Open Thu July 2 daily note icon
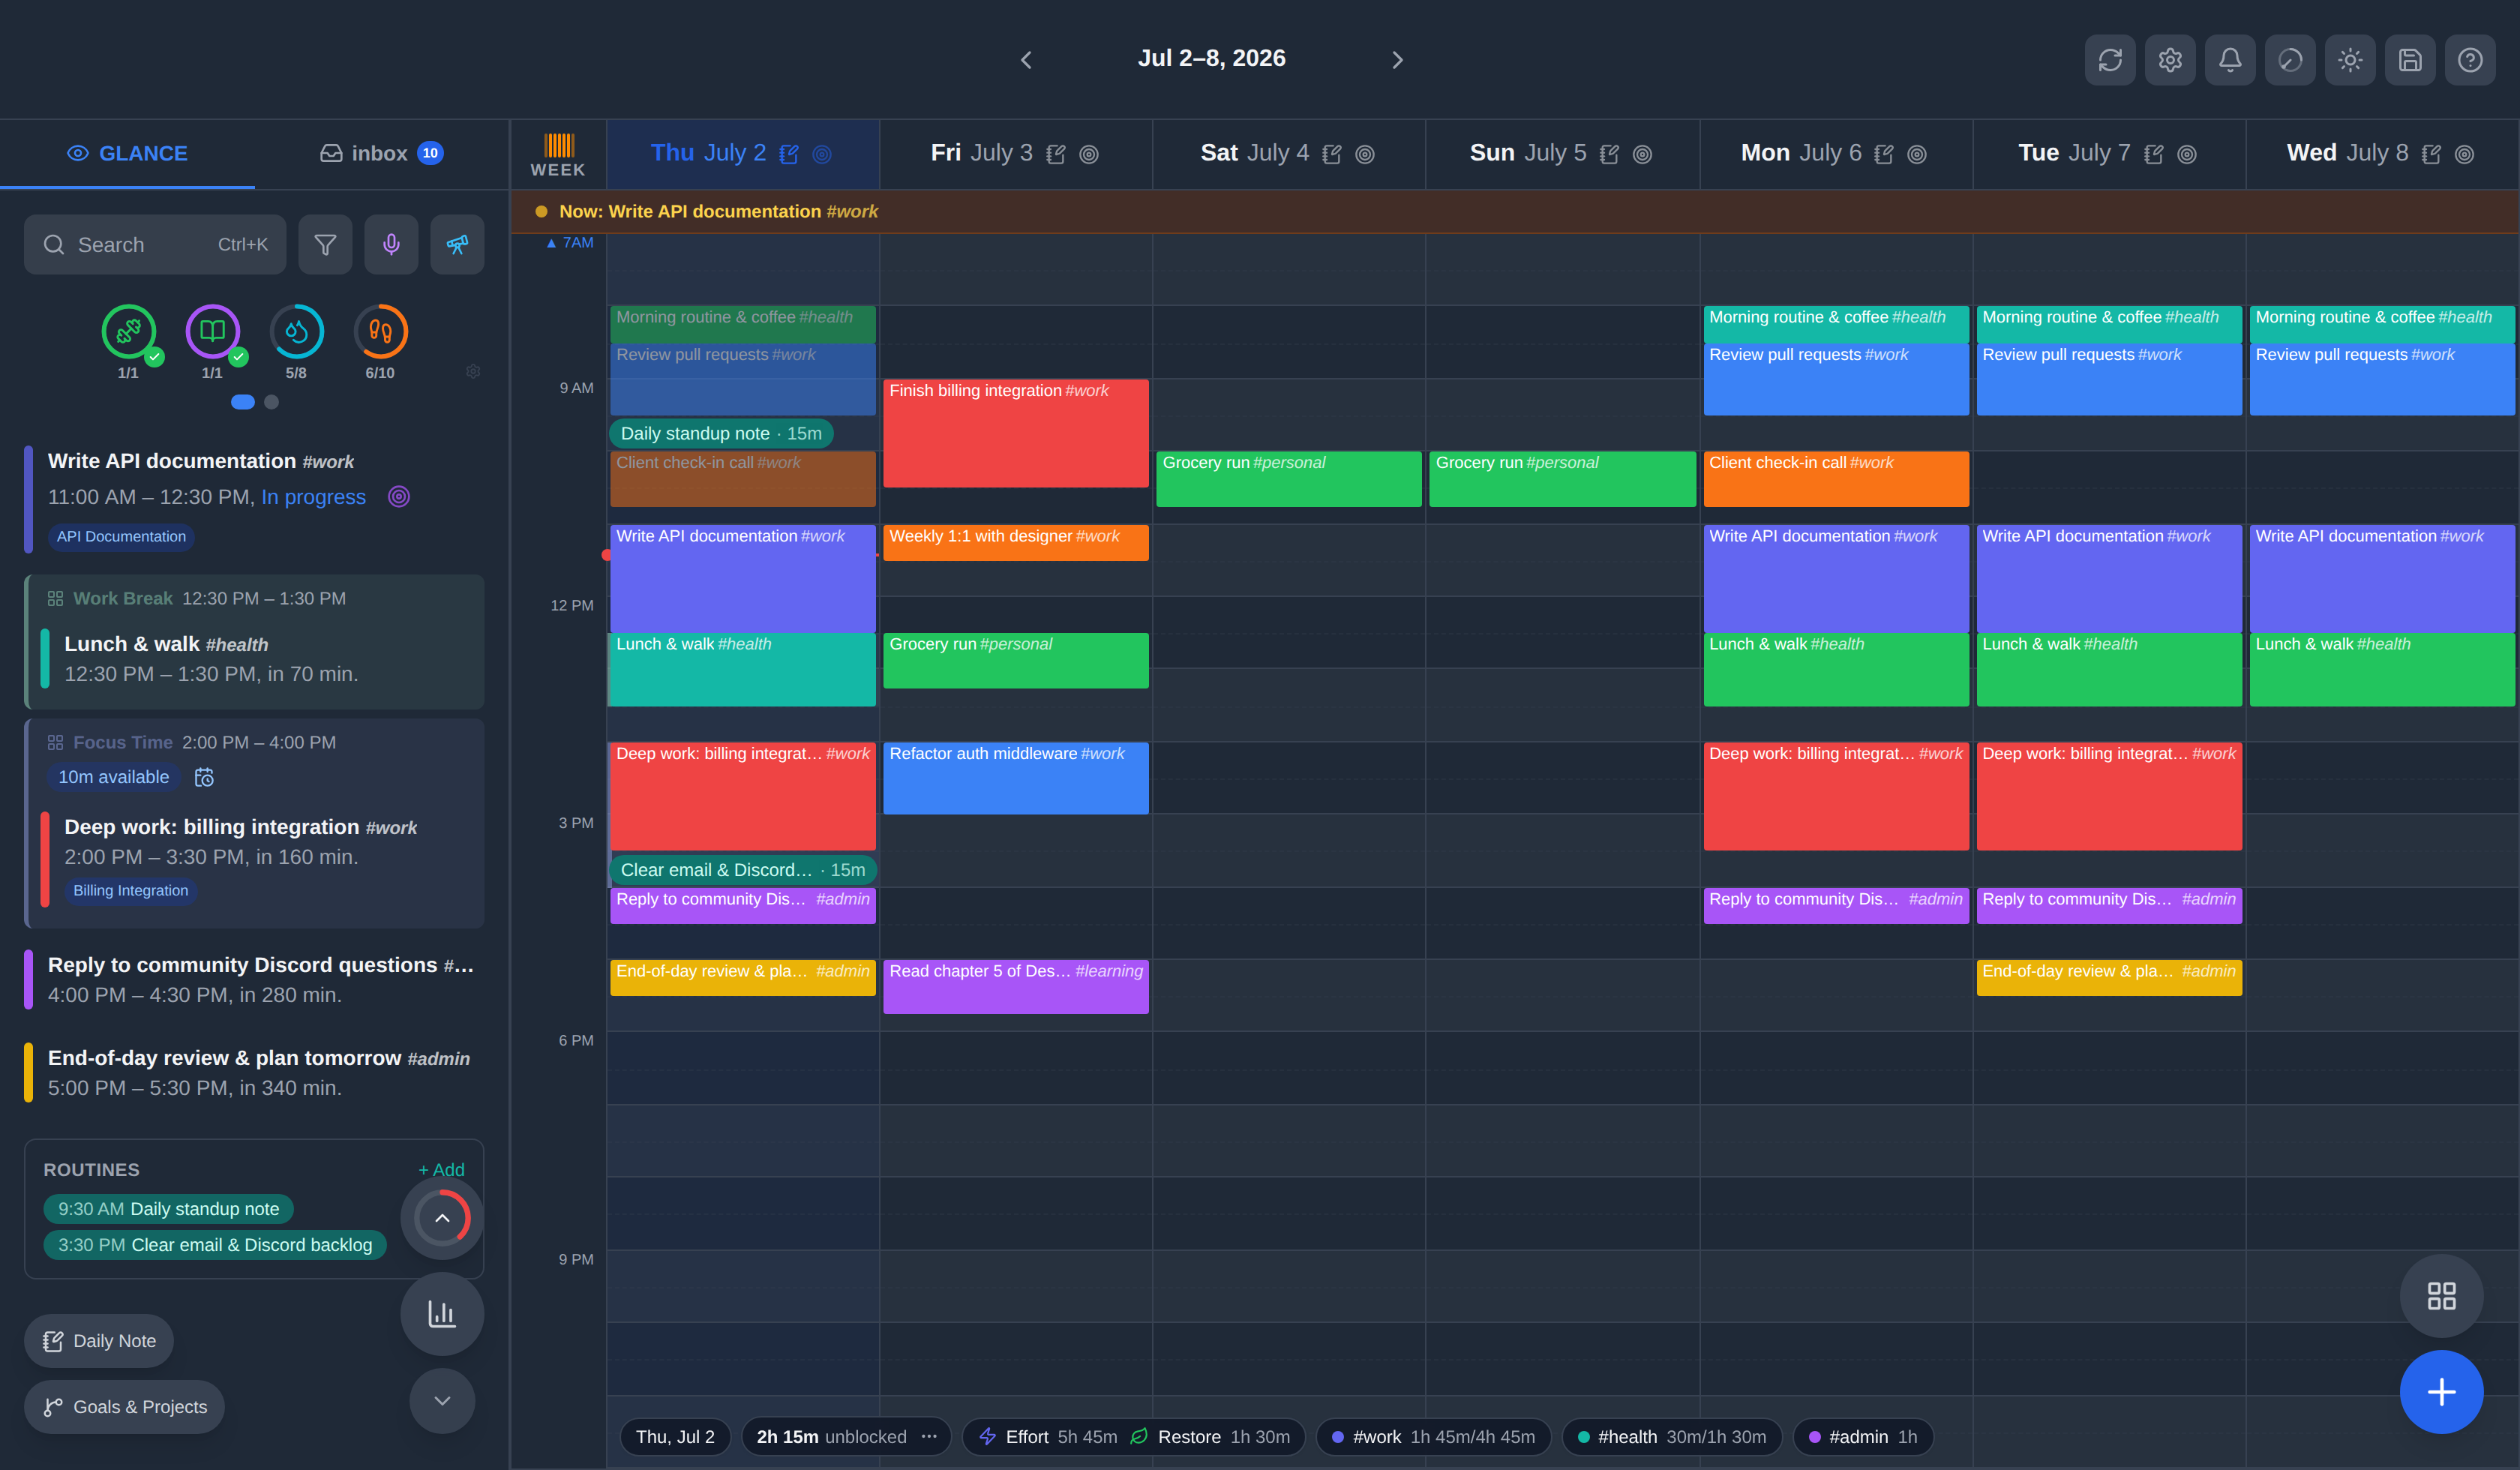The image size is (2520, 1470). click(x=789, y=154)
